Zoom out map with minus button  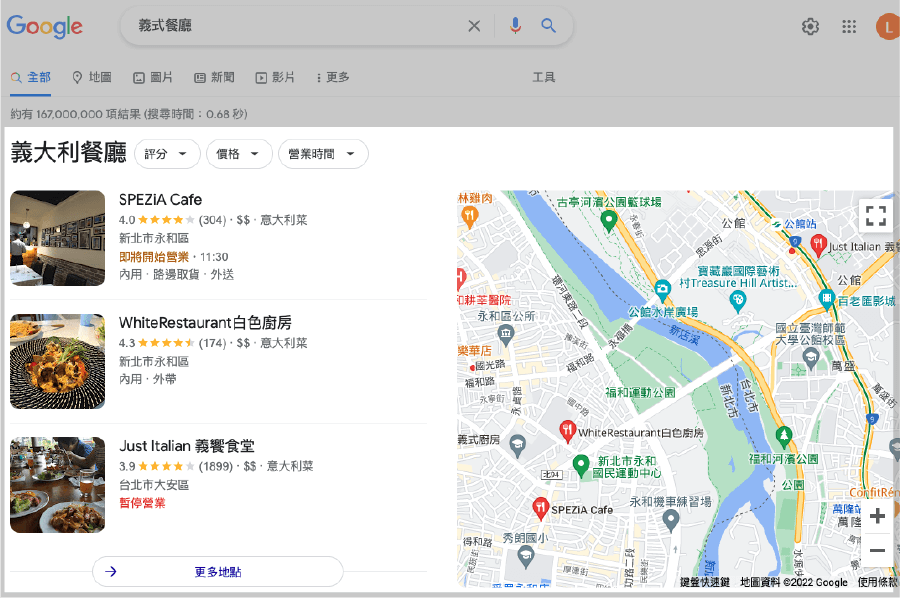tap(877, 550)
